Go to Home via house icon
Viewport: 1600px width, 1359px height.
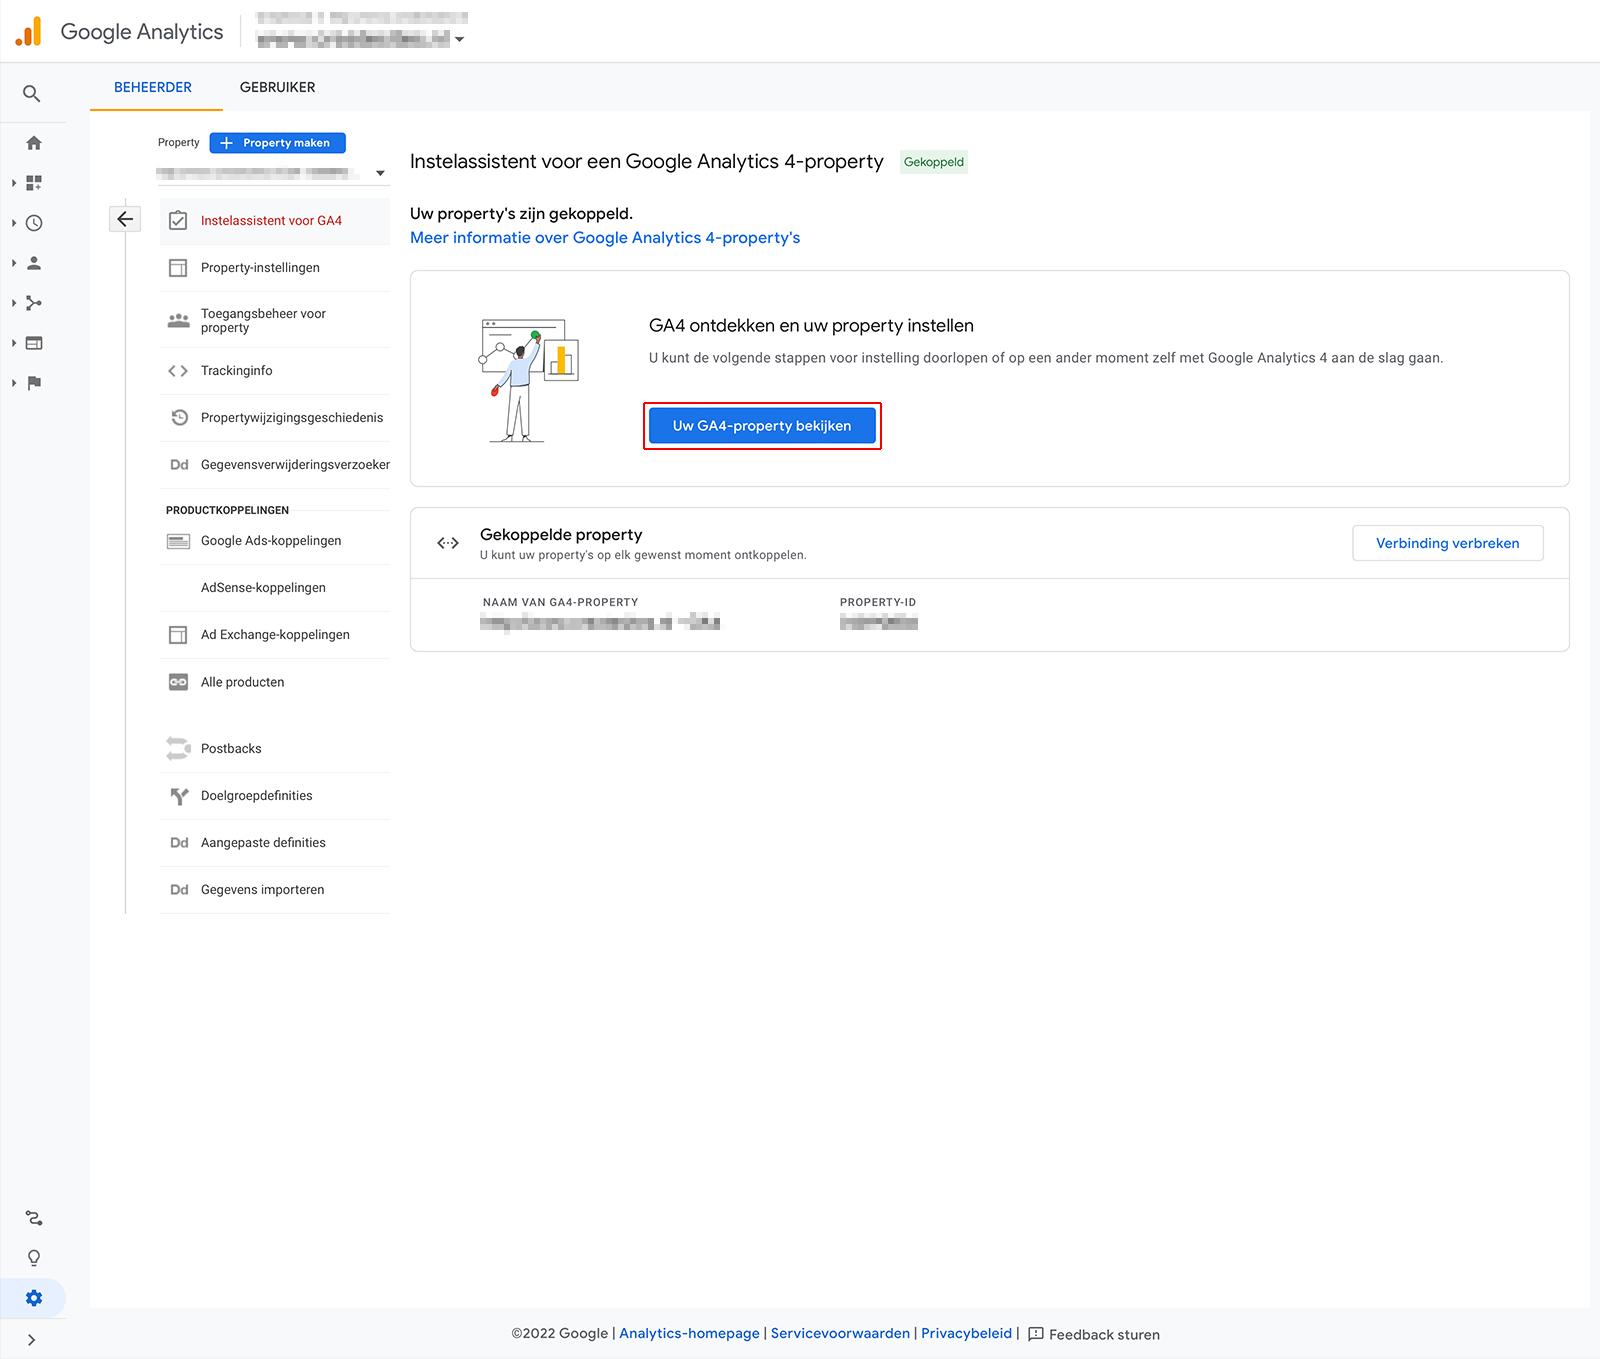(34, 143)
